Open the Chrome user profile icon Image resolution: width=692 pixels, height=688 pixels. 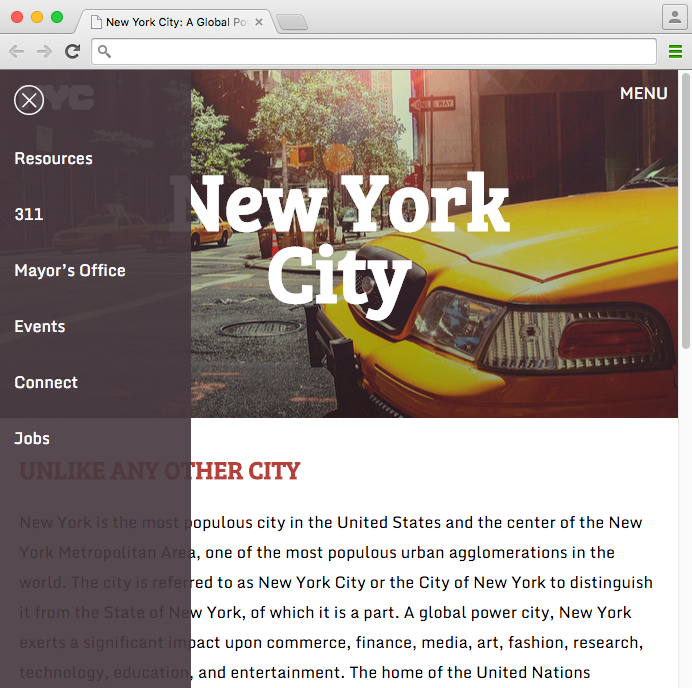[674, 17]
